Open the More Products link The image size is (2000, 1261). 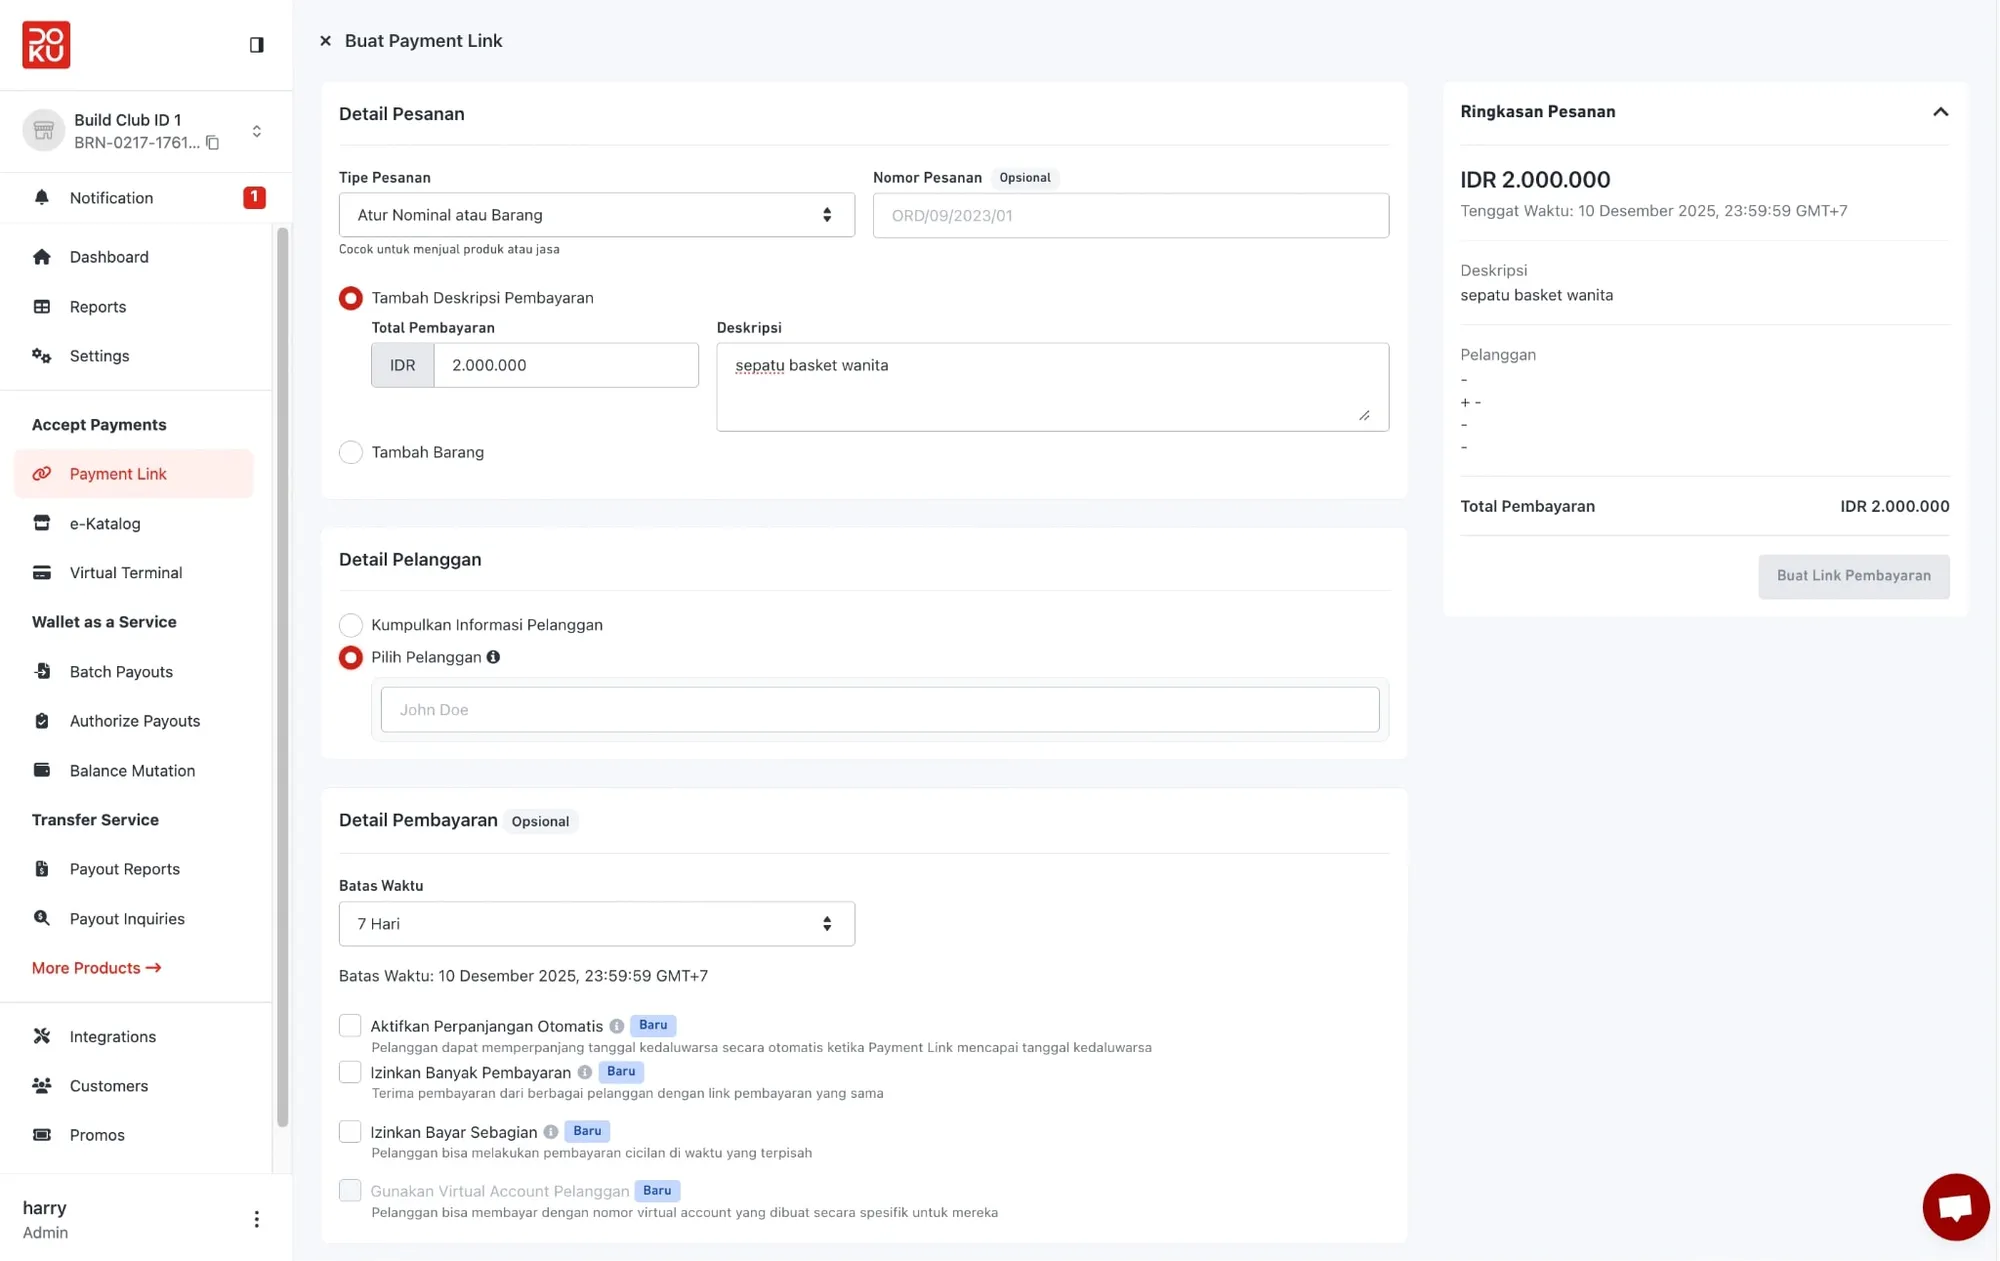96,968
